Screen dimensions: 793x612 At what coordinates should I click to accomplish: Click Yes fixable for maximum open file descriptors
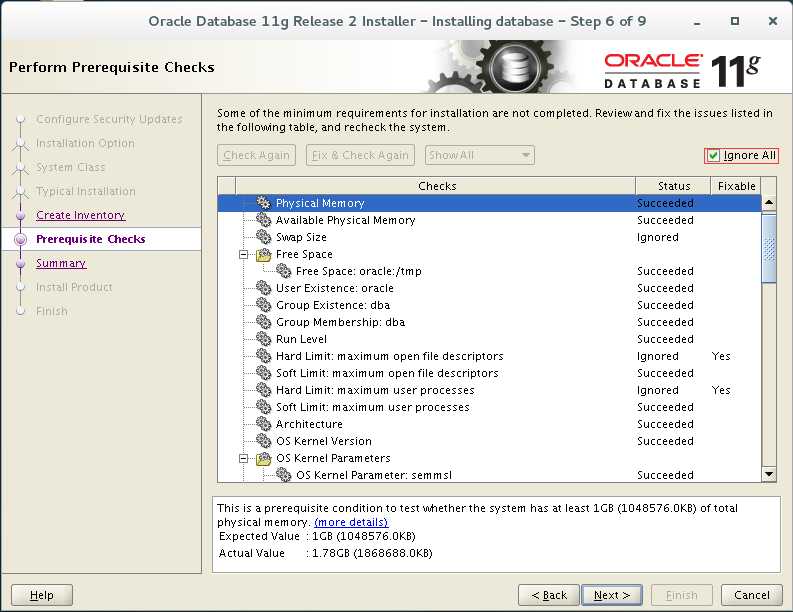(721, 356)
